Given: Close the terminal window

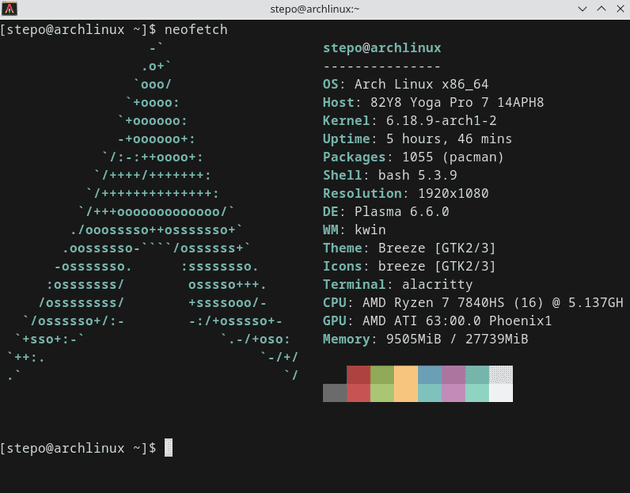Looking at the screenshot, I should pos(620,9).
